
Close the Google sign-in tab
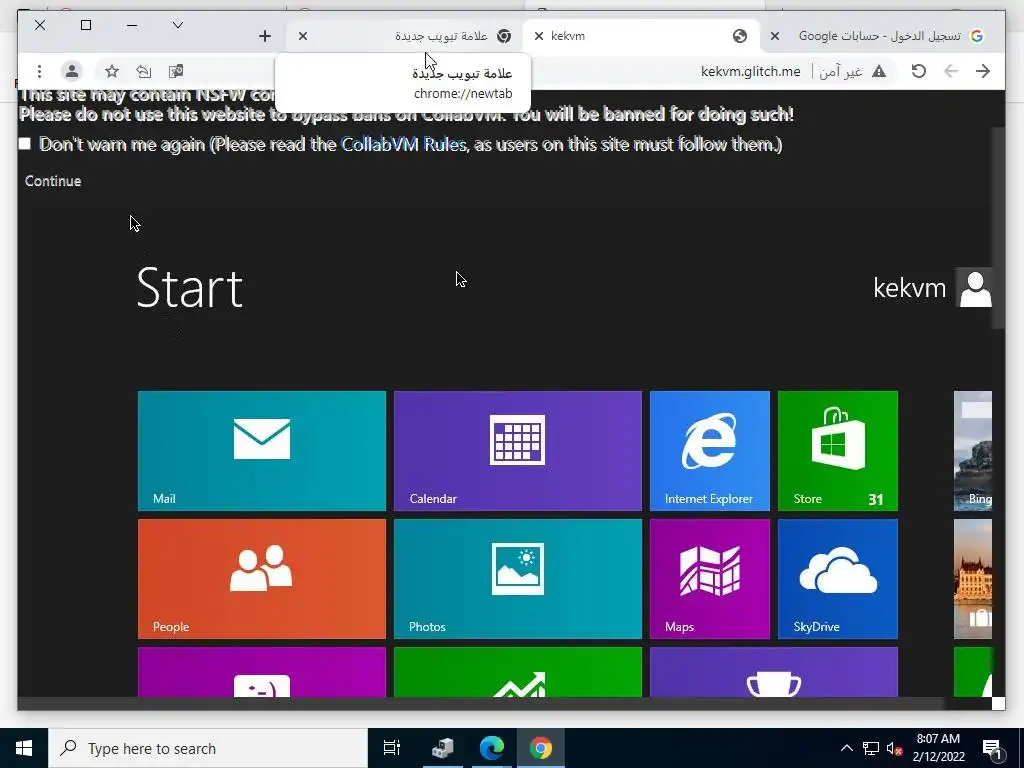coord(775,36)
